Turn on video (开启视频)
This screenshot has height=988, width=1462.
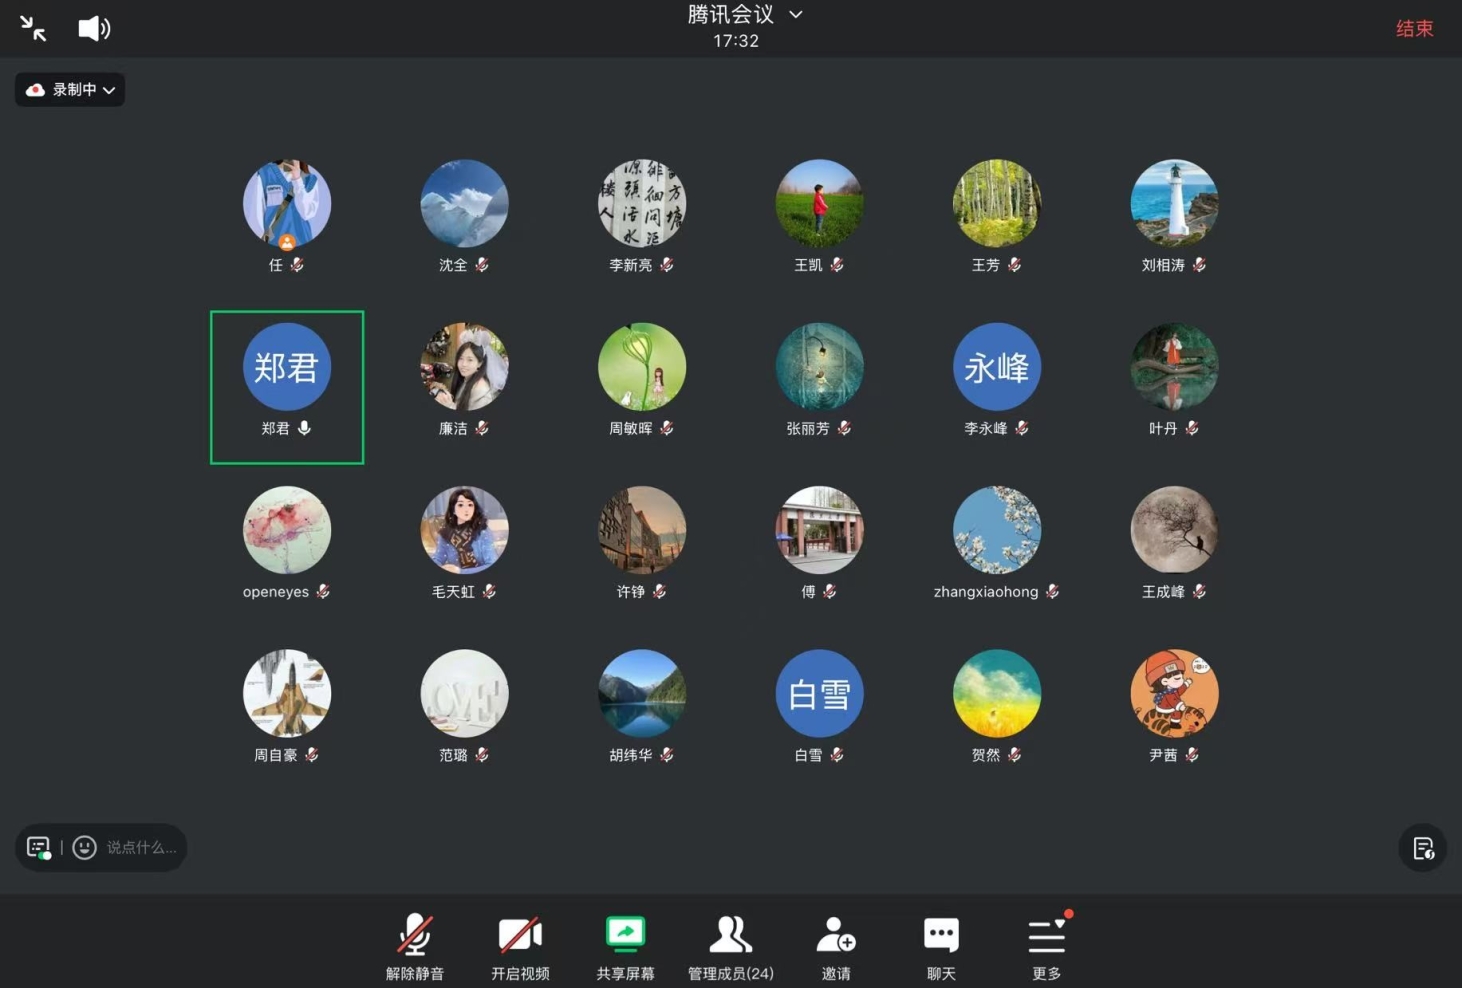[x=520, y=946]
